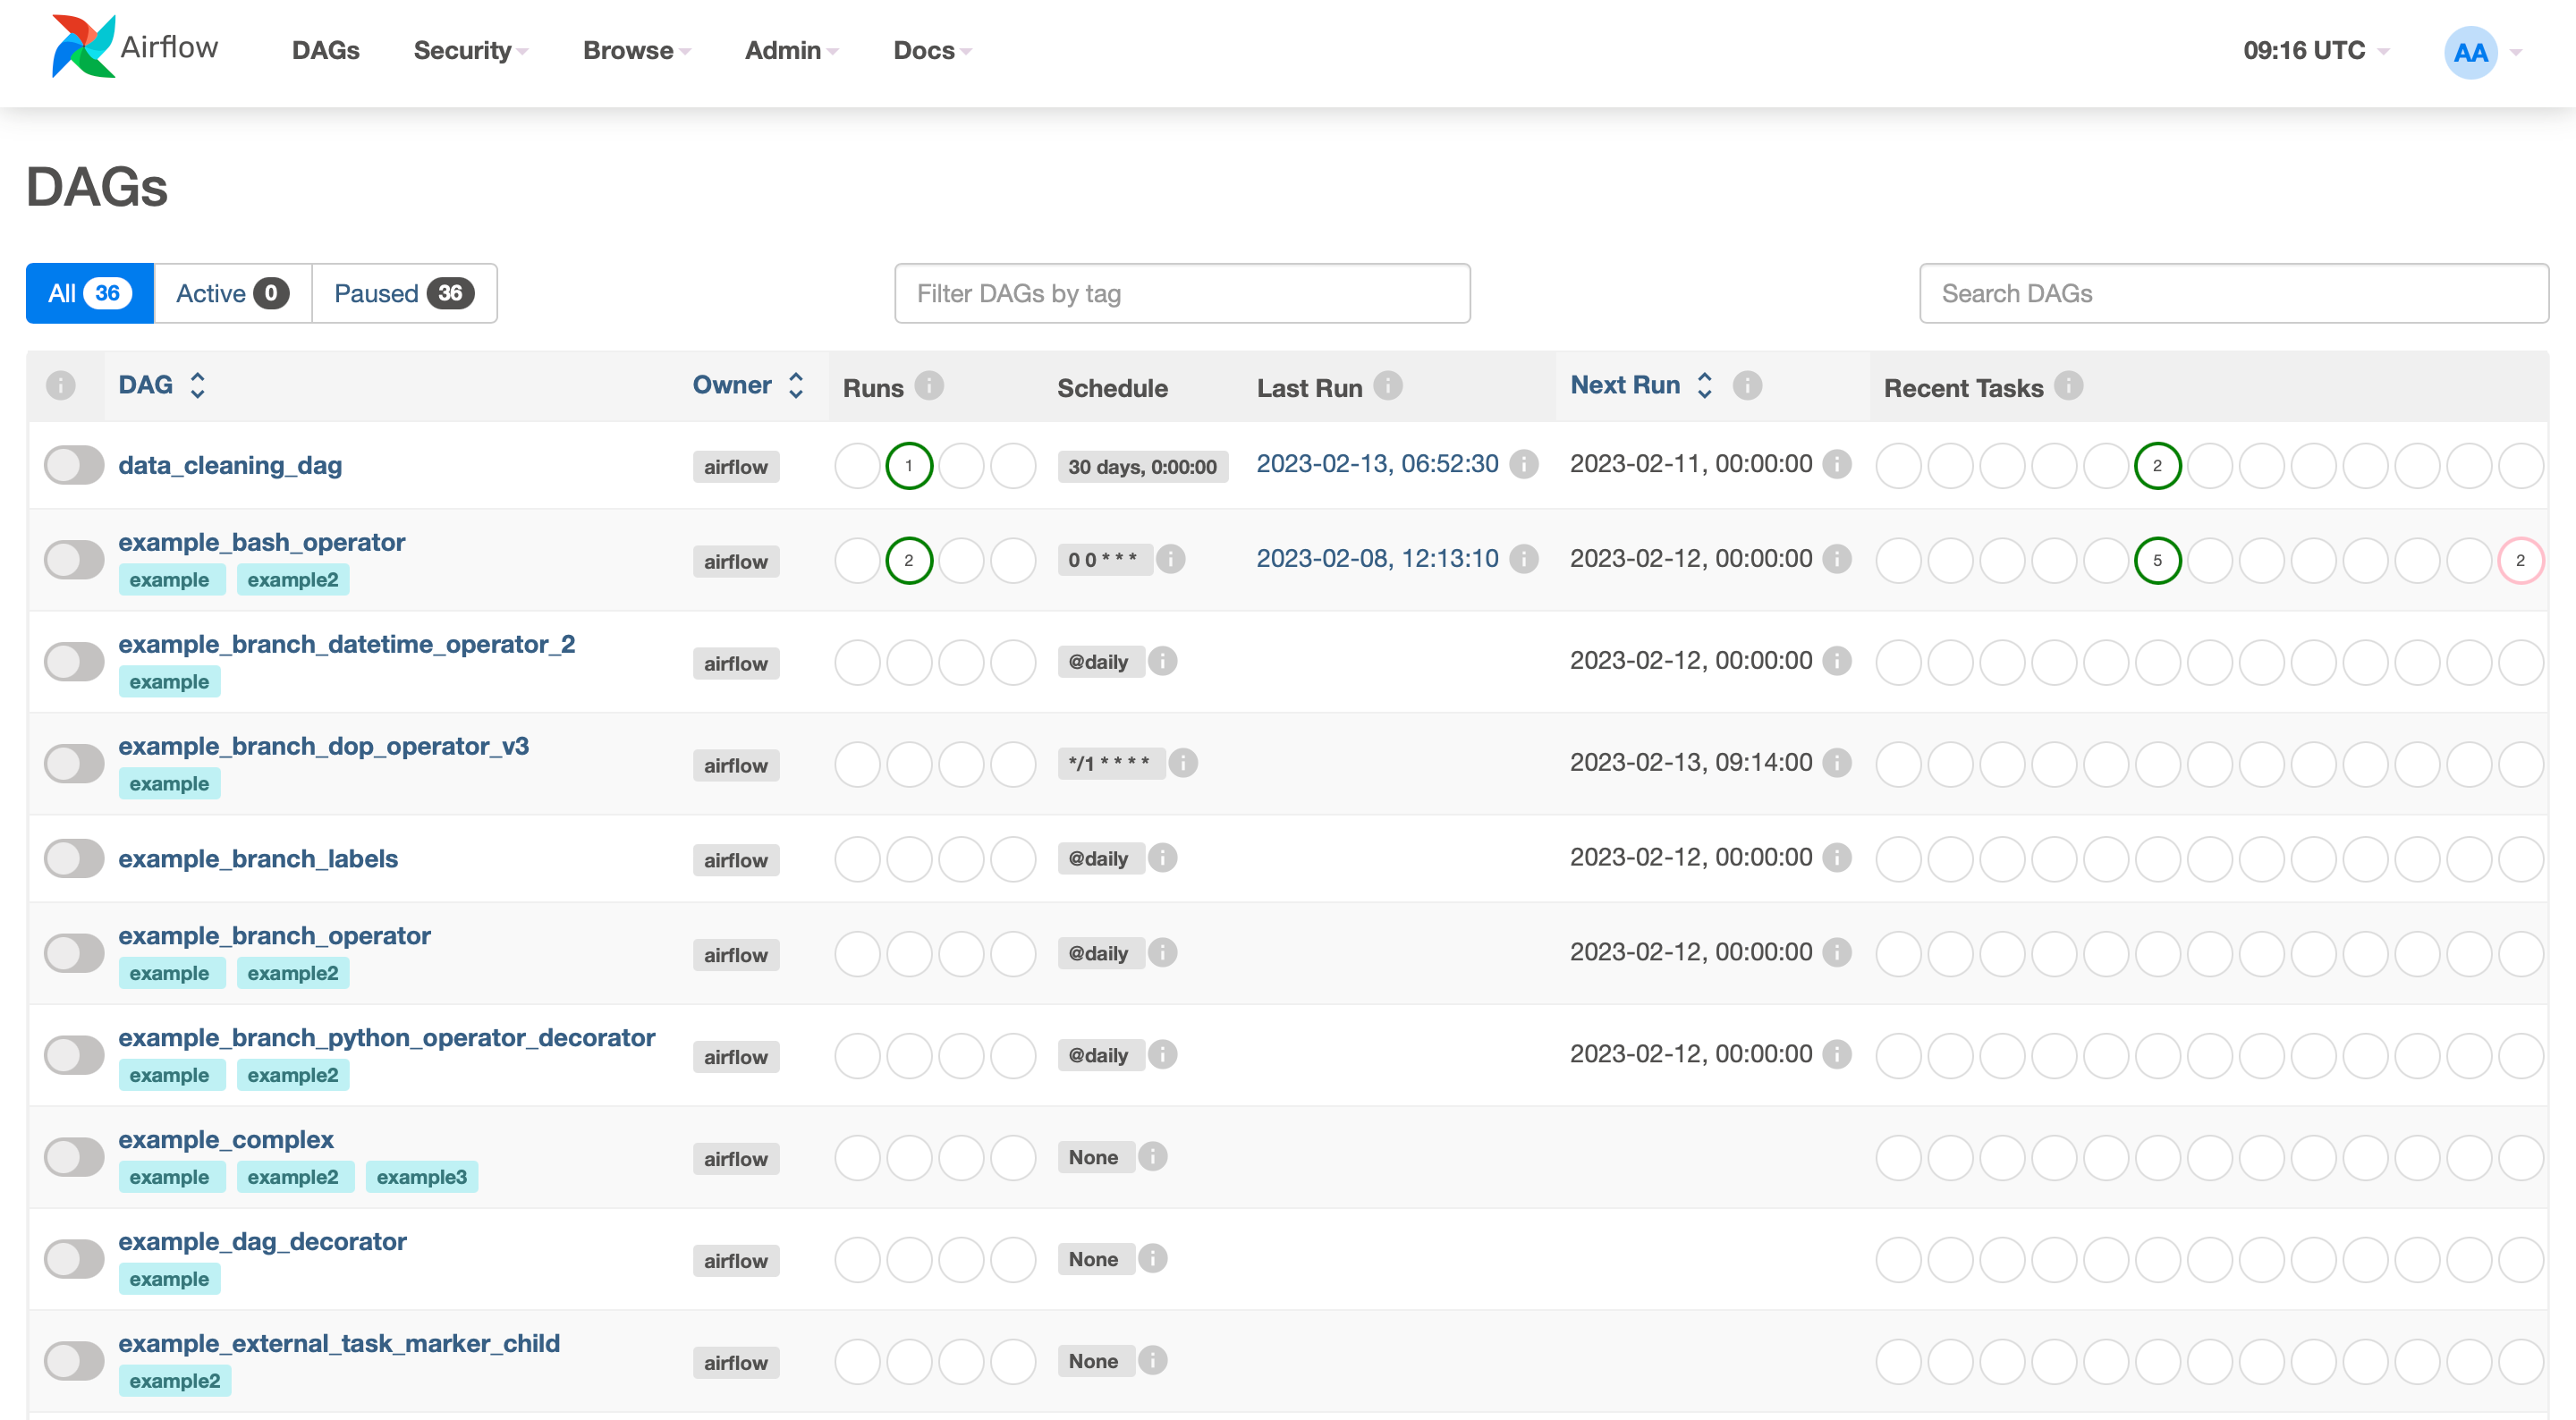Click schedule info icon for example_branch_datetime_operator_2
2576x1420 pixels.
[1163, 661]
